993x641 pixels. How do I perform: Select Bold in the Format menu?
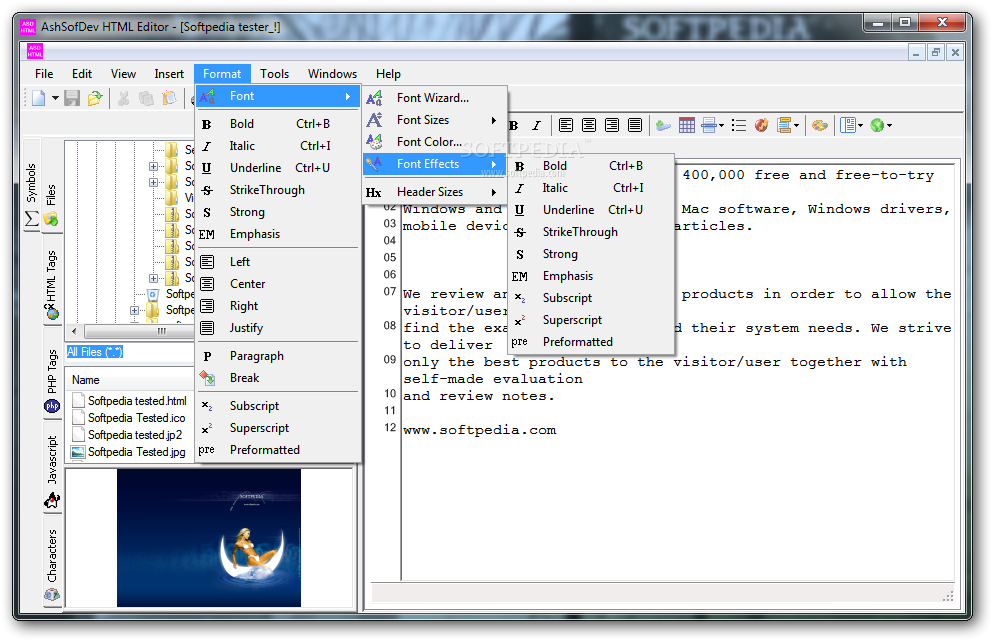pyautogui.click(x=278, y=124)
